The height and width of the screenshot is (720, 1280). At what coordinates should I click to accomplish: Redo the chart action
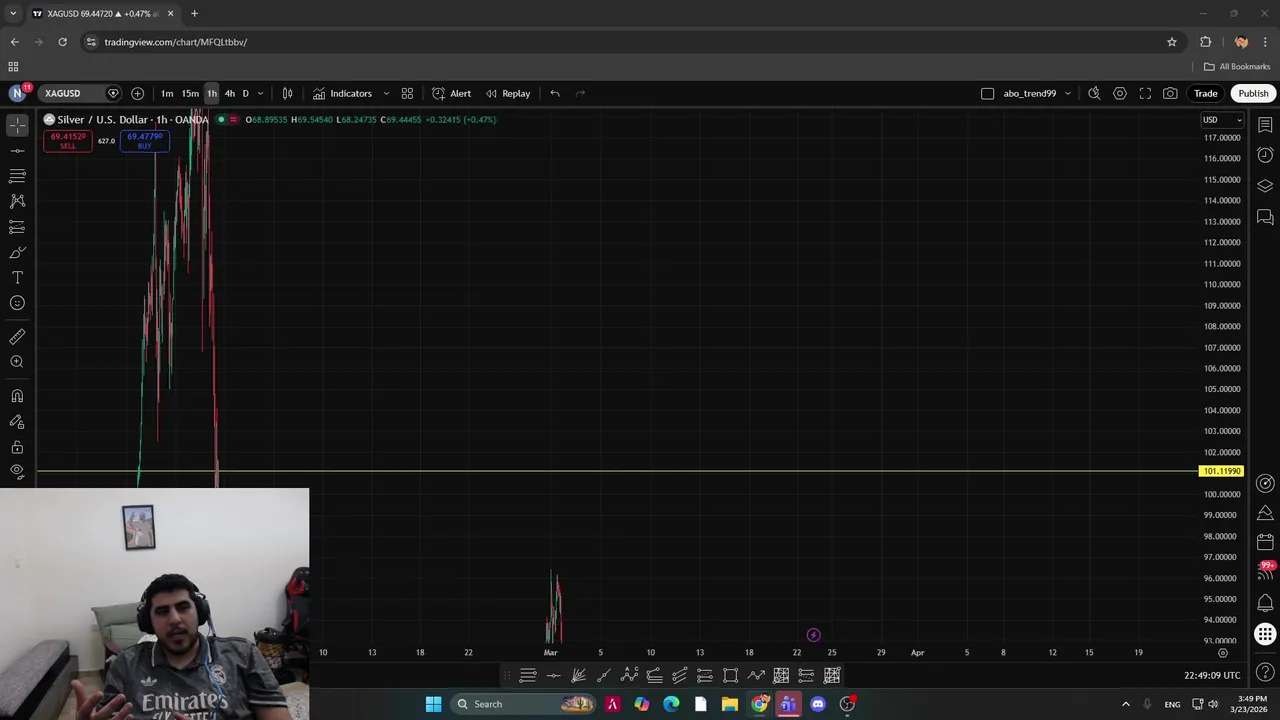click(580, 93)
